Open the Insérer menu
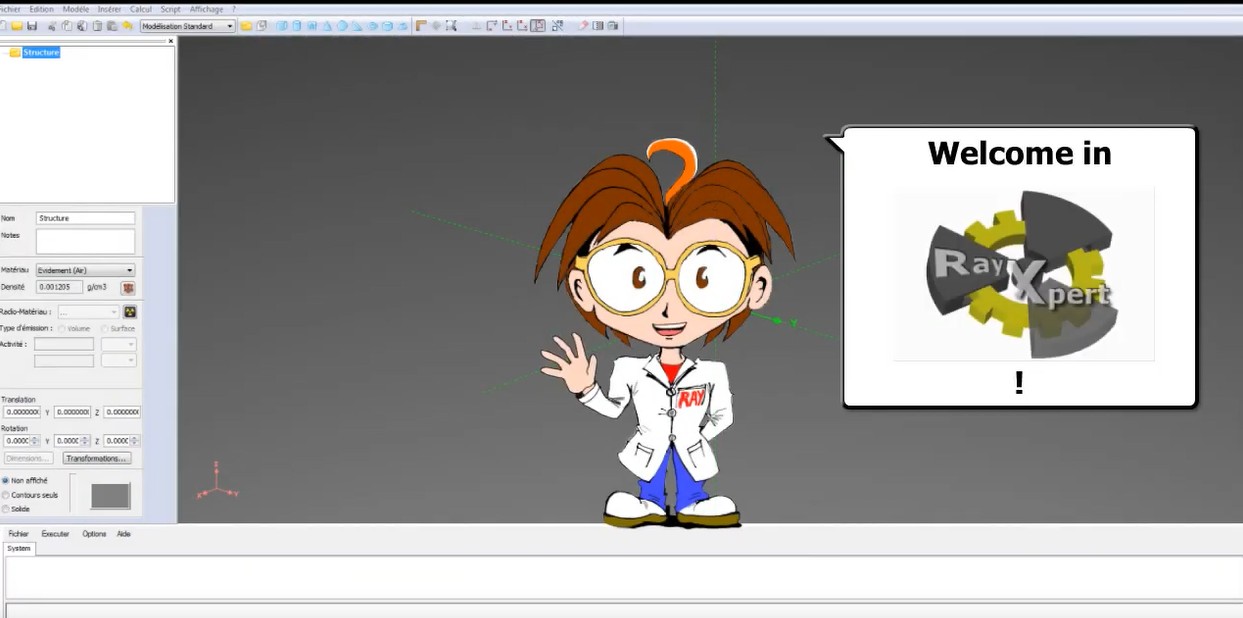 click(109, 9)
